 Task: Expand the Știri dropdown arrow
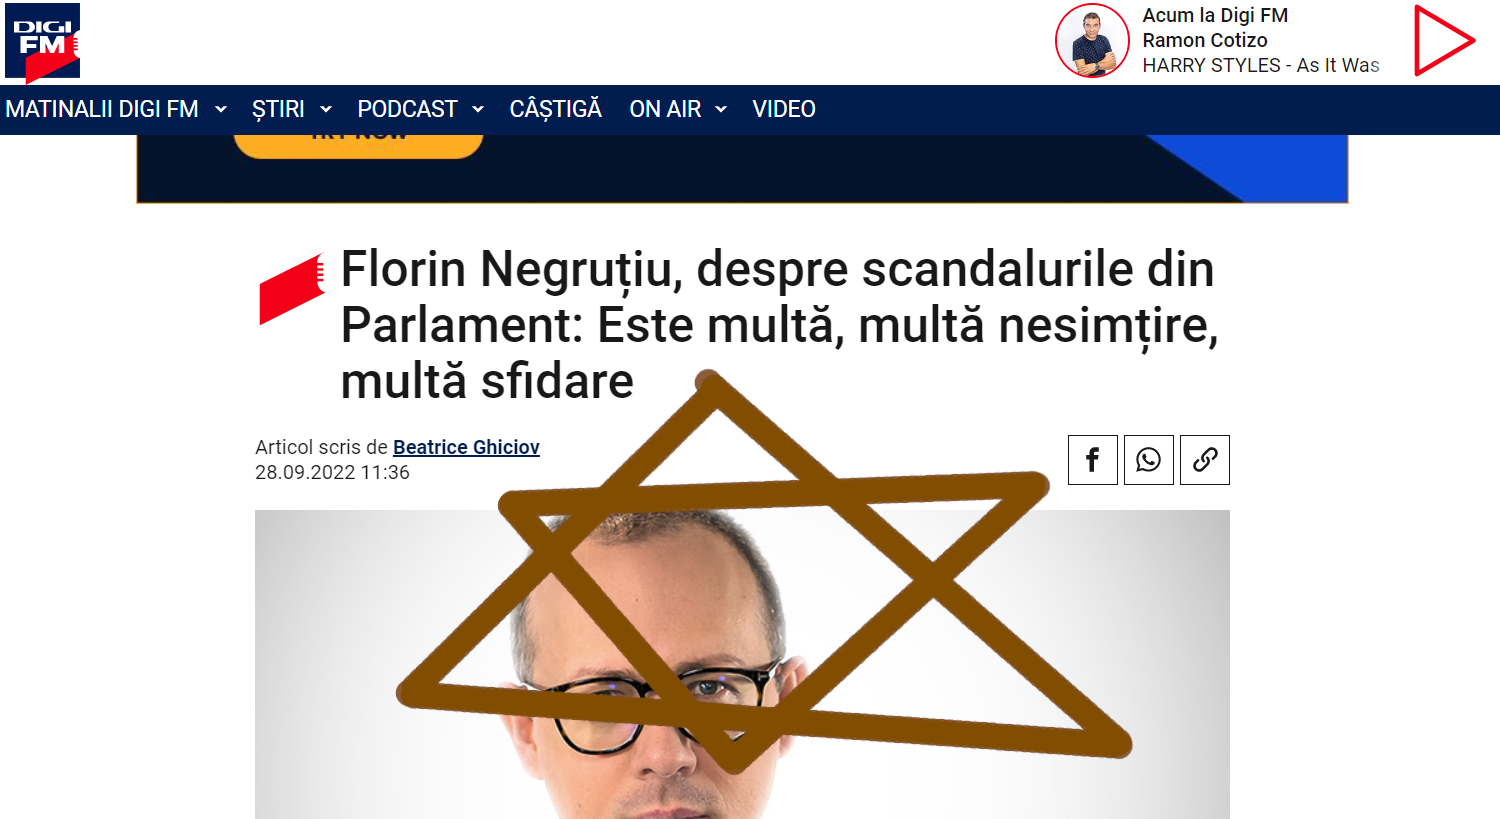click(x=326, y=109)
